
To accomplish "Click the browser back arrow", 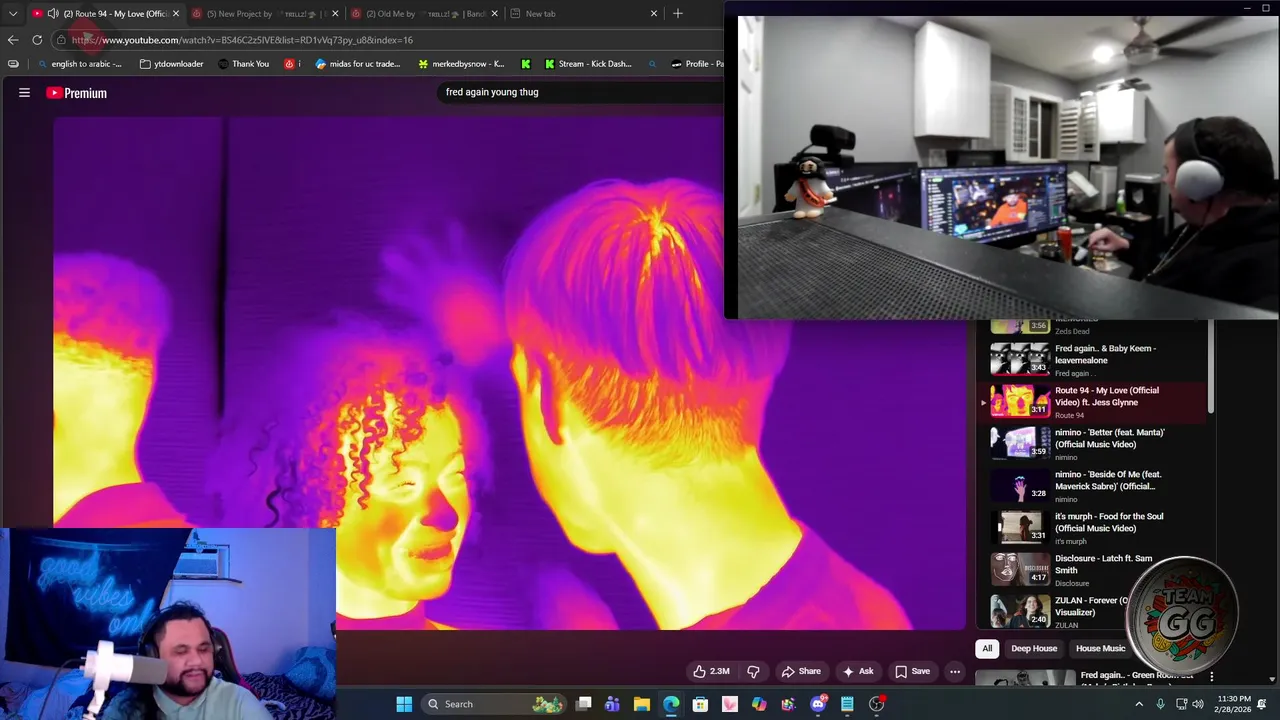I will tap(13, 40).
